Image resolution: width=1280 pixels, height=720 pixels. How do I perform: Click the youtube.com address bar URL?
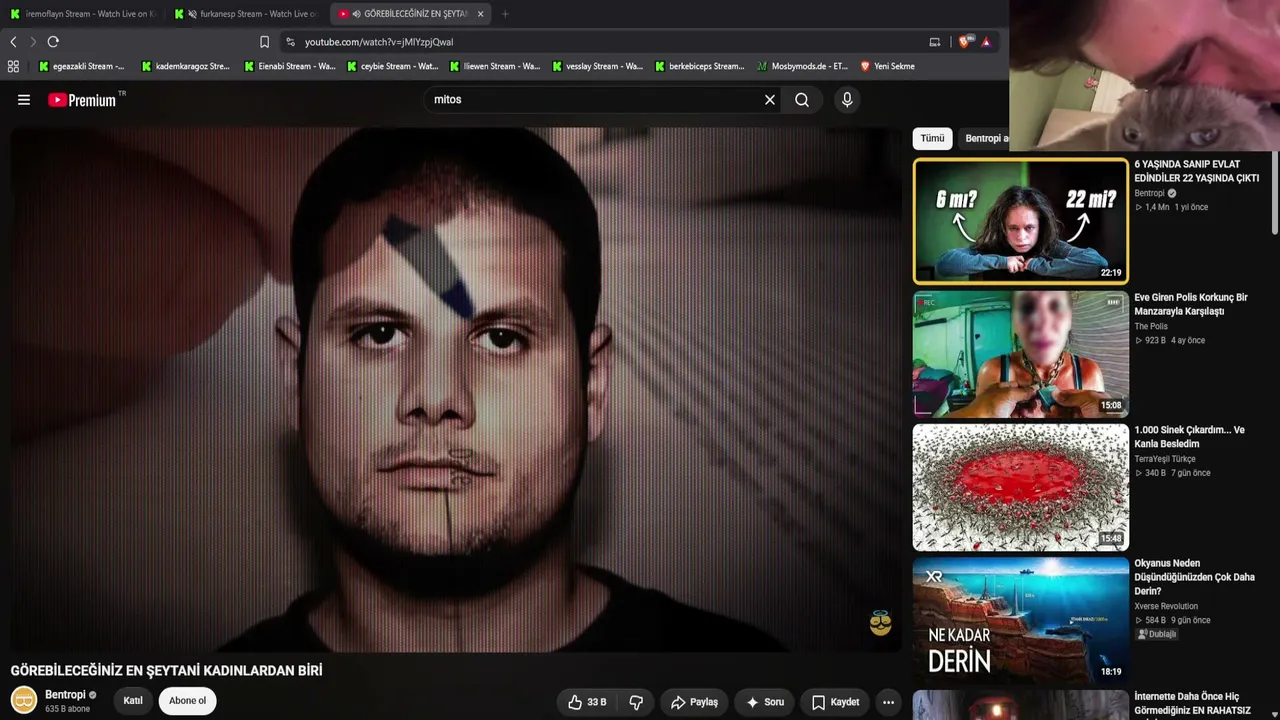tap(379, 42)
